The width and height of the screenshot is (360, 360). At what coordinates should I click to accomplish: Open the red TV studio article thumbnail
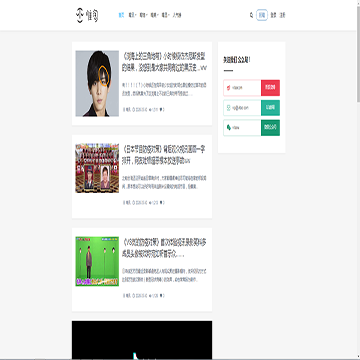(x=97, y=168)
